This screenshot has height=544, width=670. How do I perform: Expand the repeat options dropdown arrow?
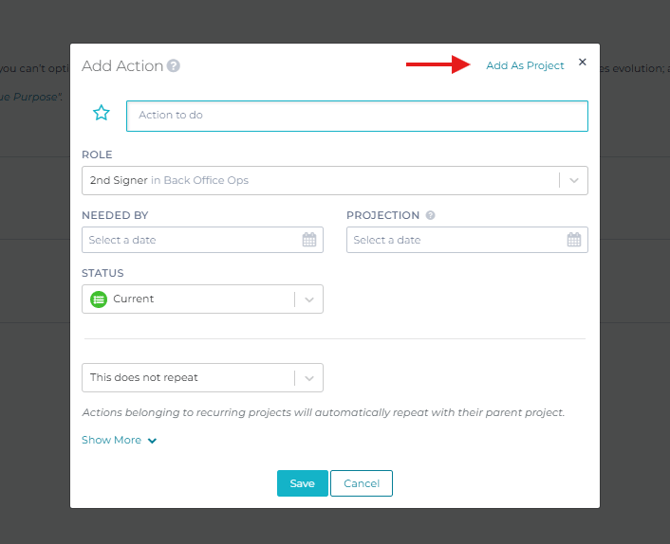click(309, 378)
